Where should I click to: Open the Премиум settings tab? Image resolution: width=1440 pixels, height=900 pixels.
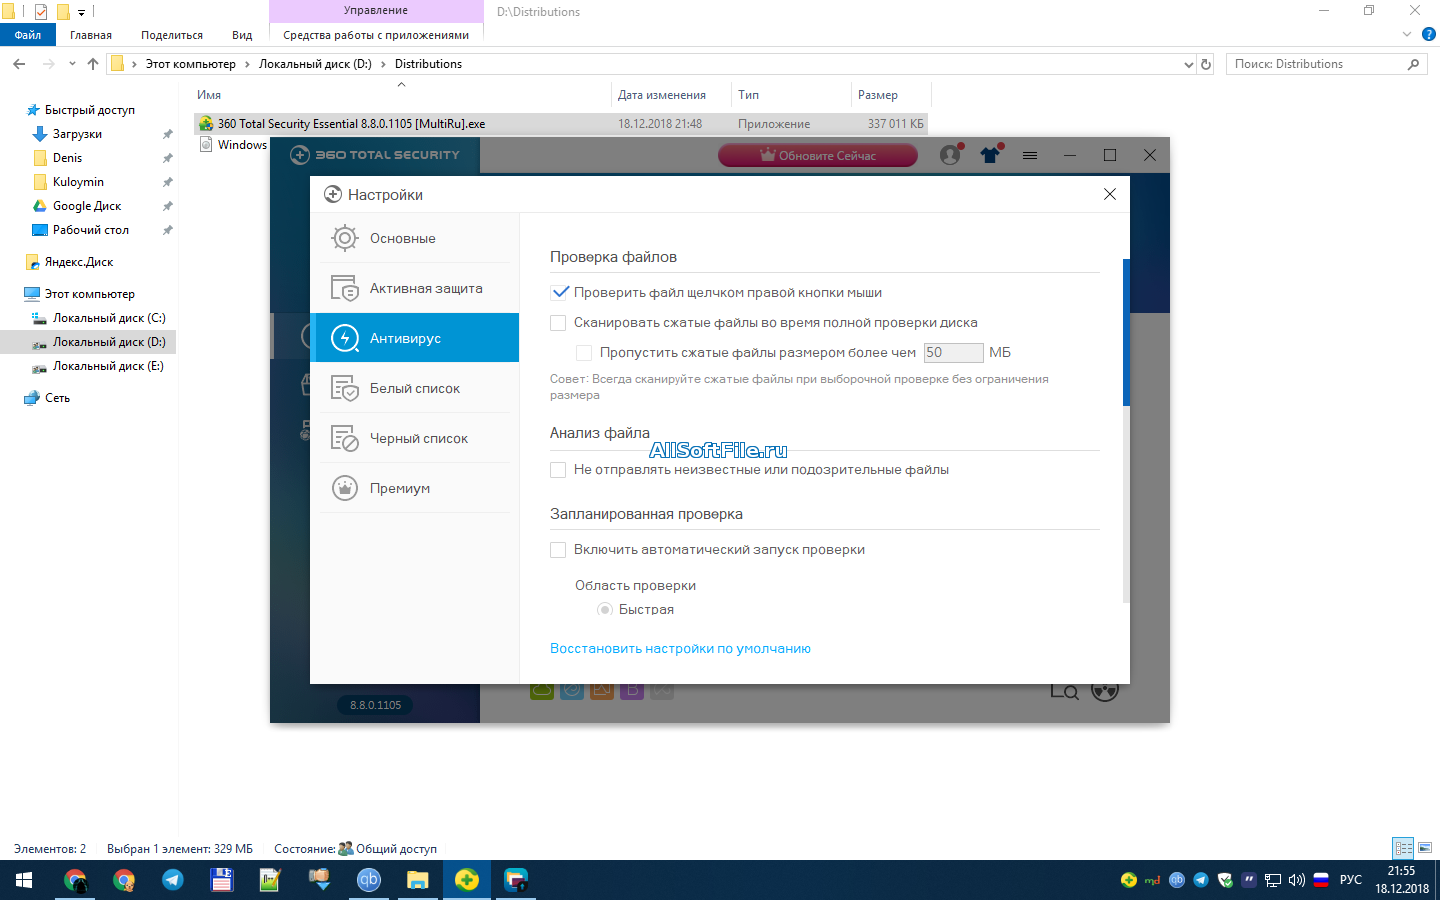click(x=415, y=488)
